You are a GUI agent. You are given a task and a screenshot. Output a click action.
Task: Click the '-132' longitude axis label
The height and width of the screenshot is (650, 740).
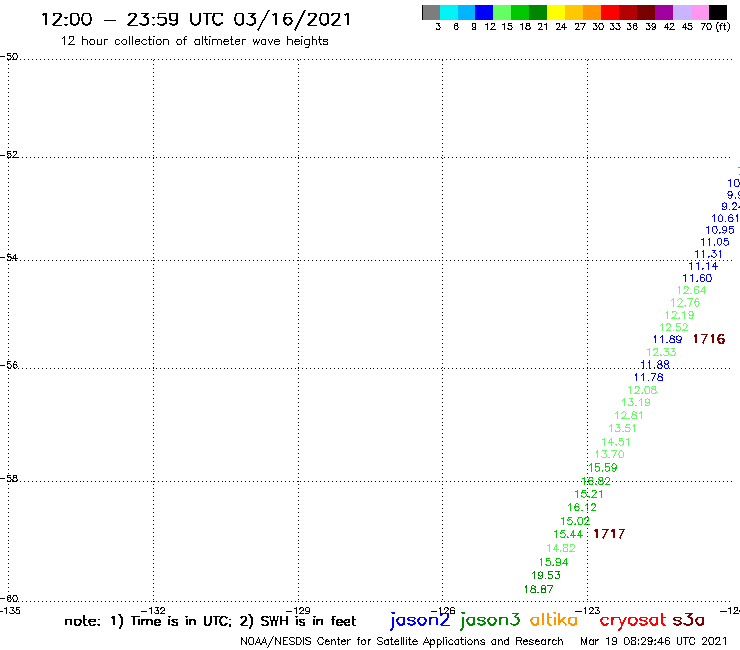(x=153, y=611)
